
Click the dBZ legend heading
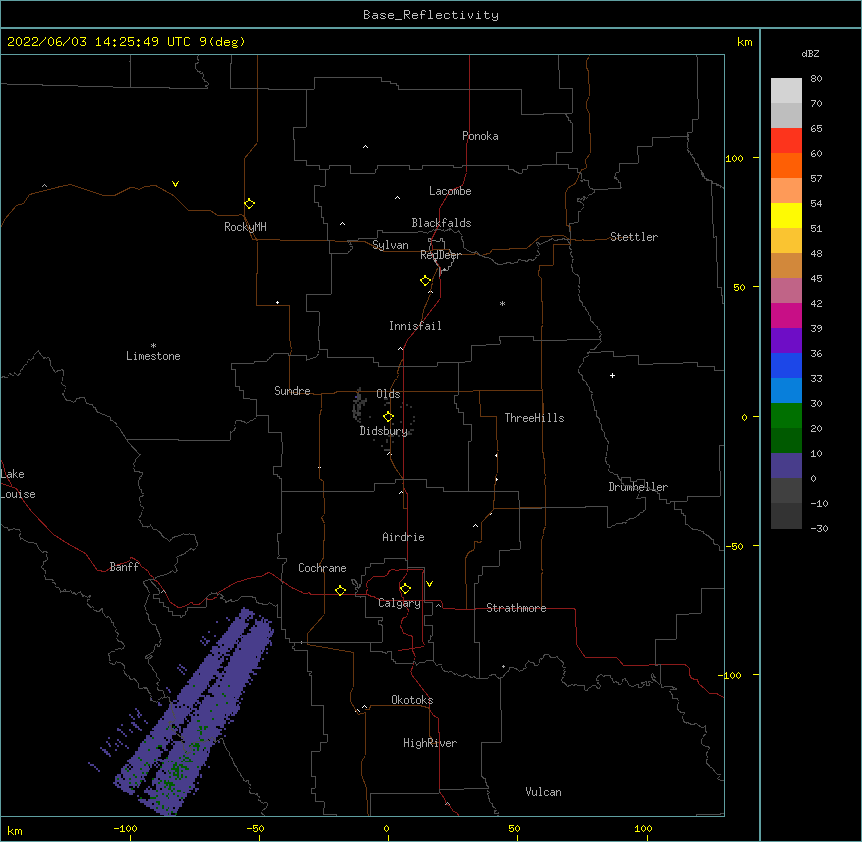810,53
